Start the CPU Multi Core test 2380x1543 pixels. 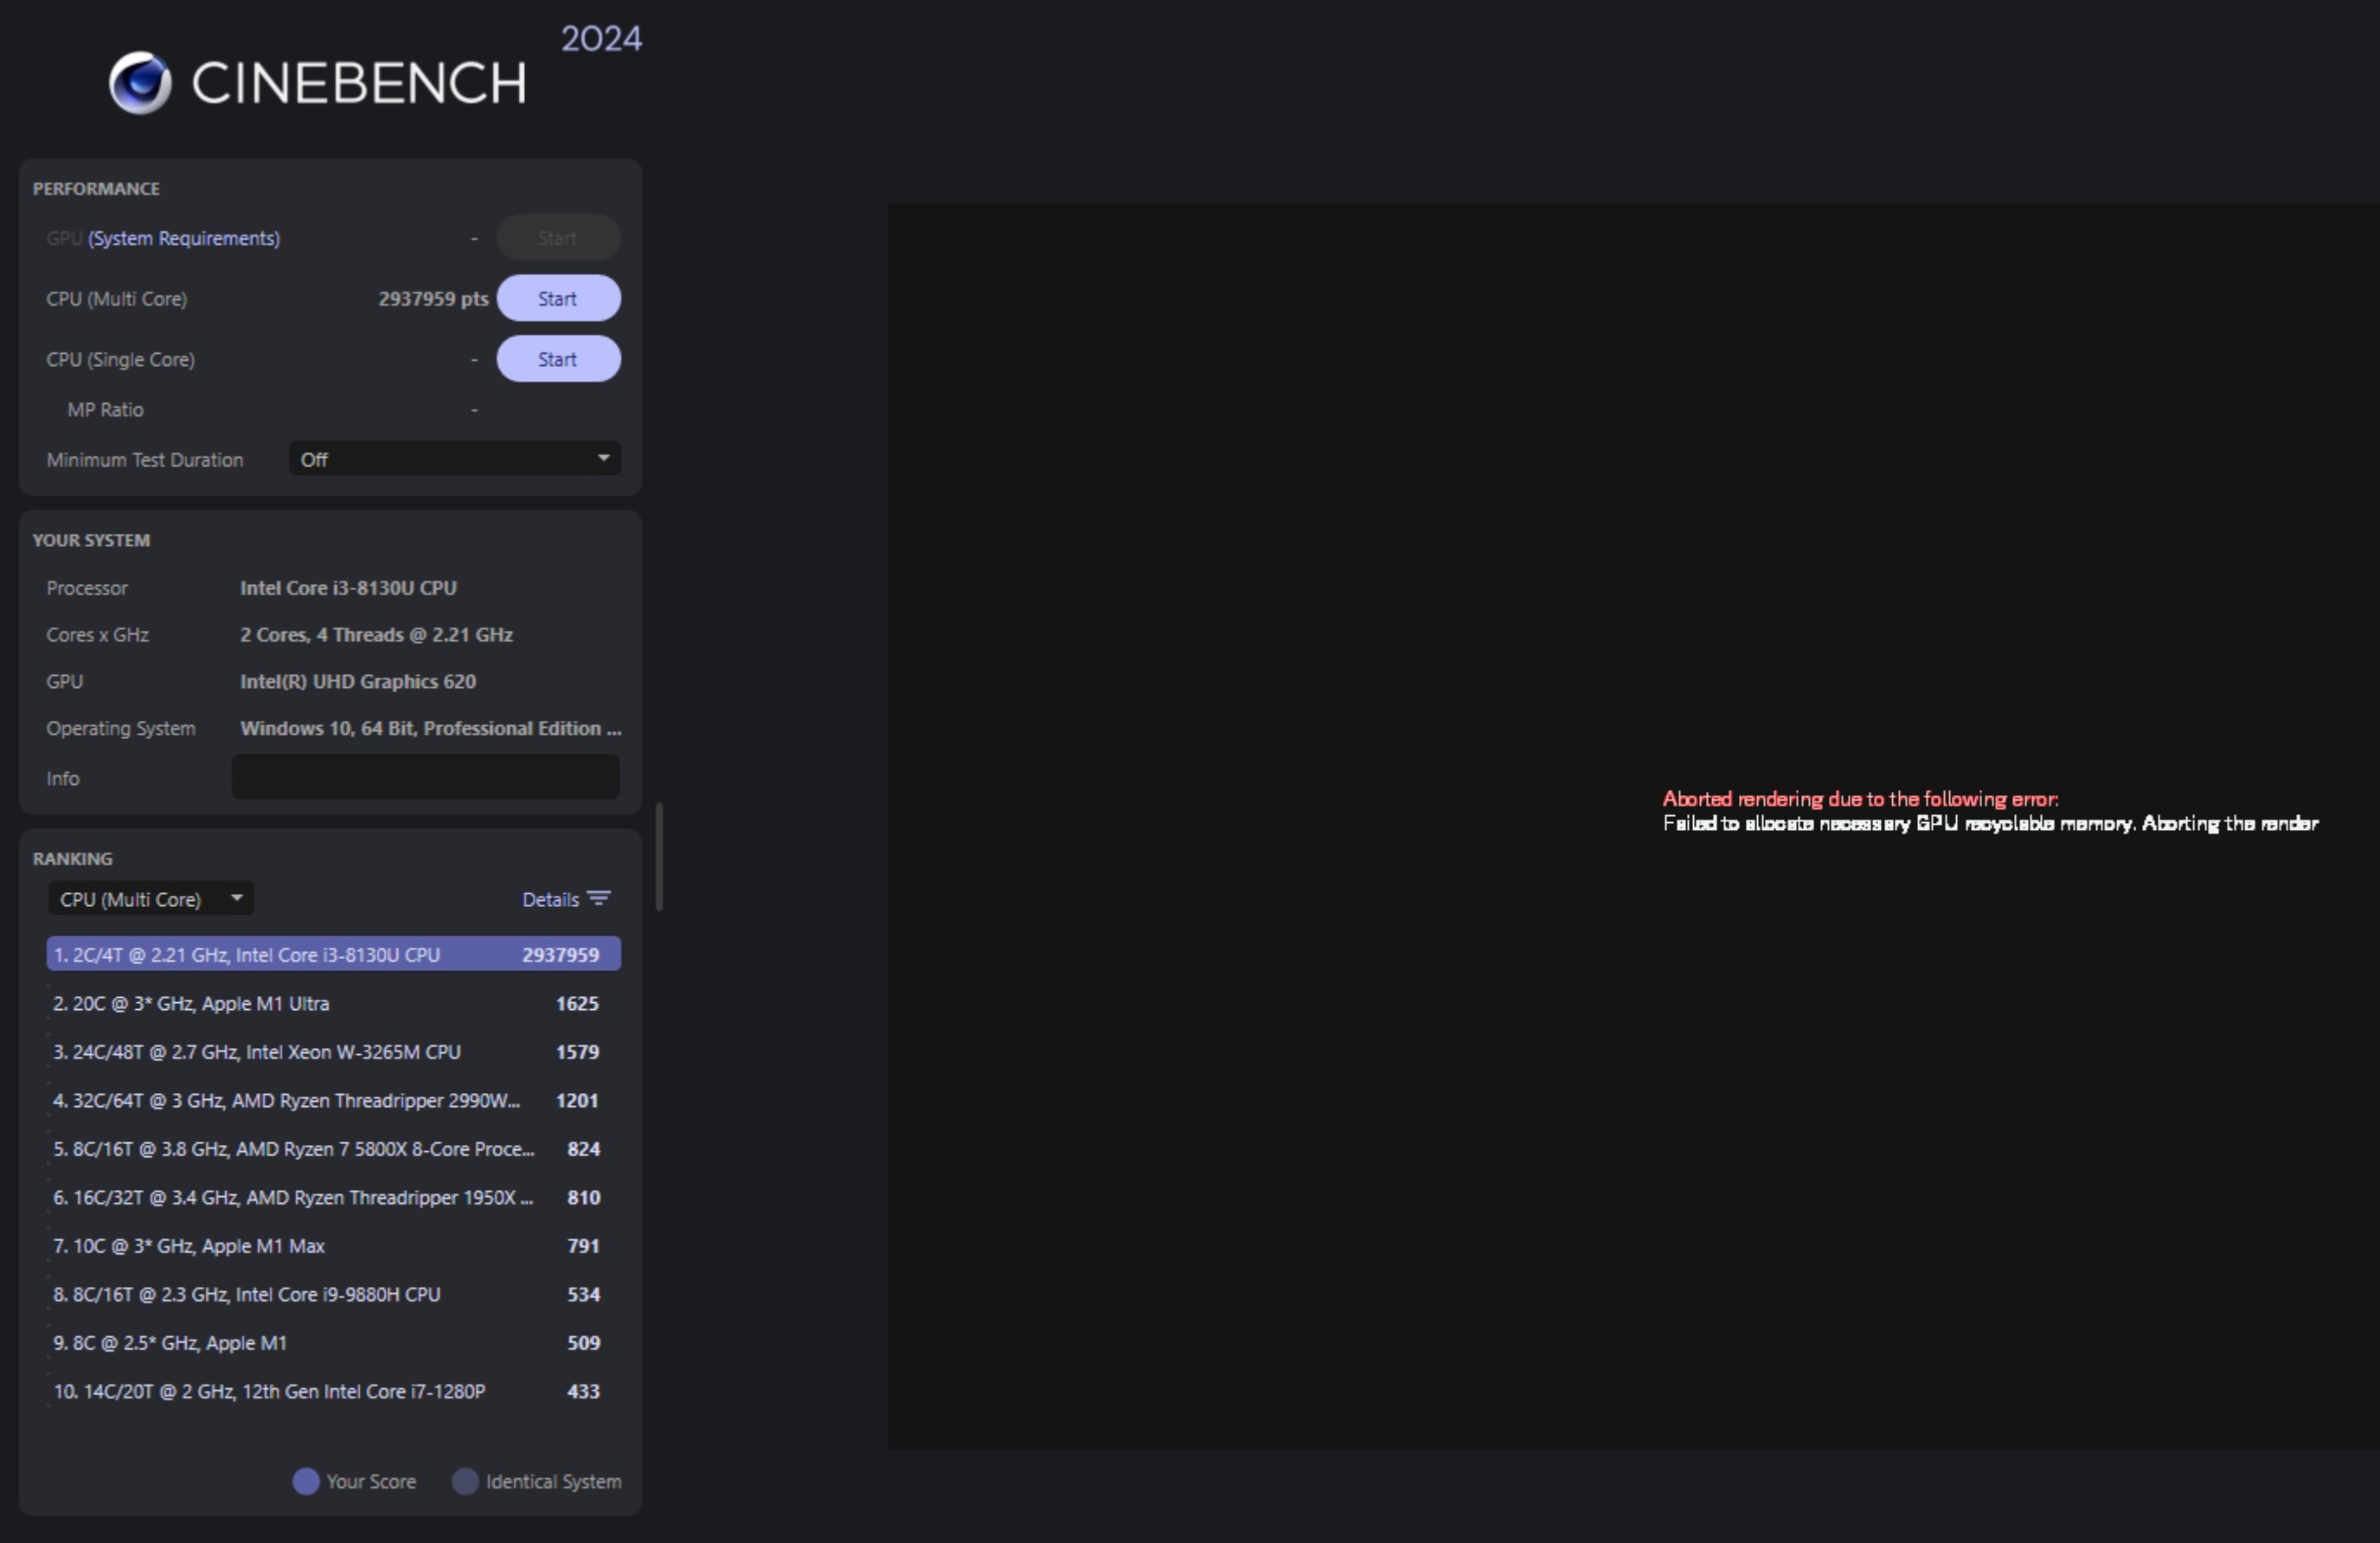558,298
